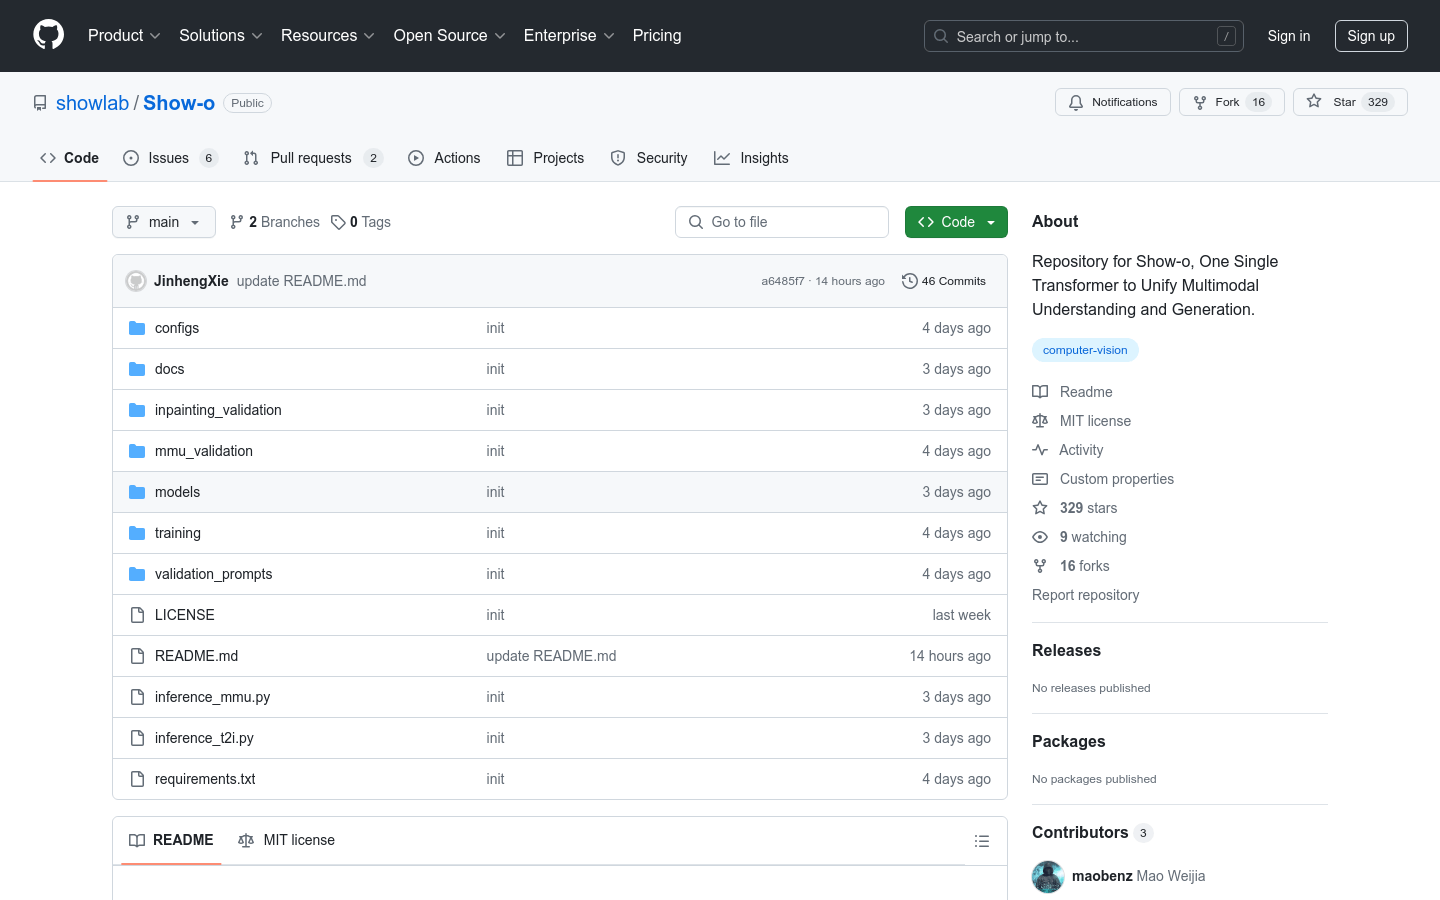The image size is (1440, 900).
Task: Click the inpainting_validation folder icon
Action: pyautogui.click(x=137, y=410)
